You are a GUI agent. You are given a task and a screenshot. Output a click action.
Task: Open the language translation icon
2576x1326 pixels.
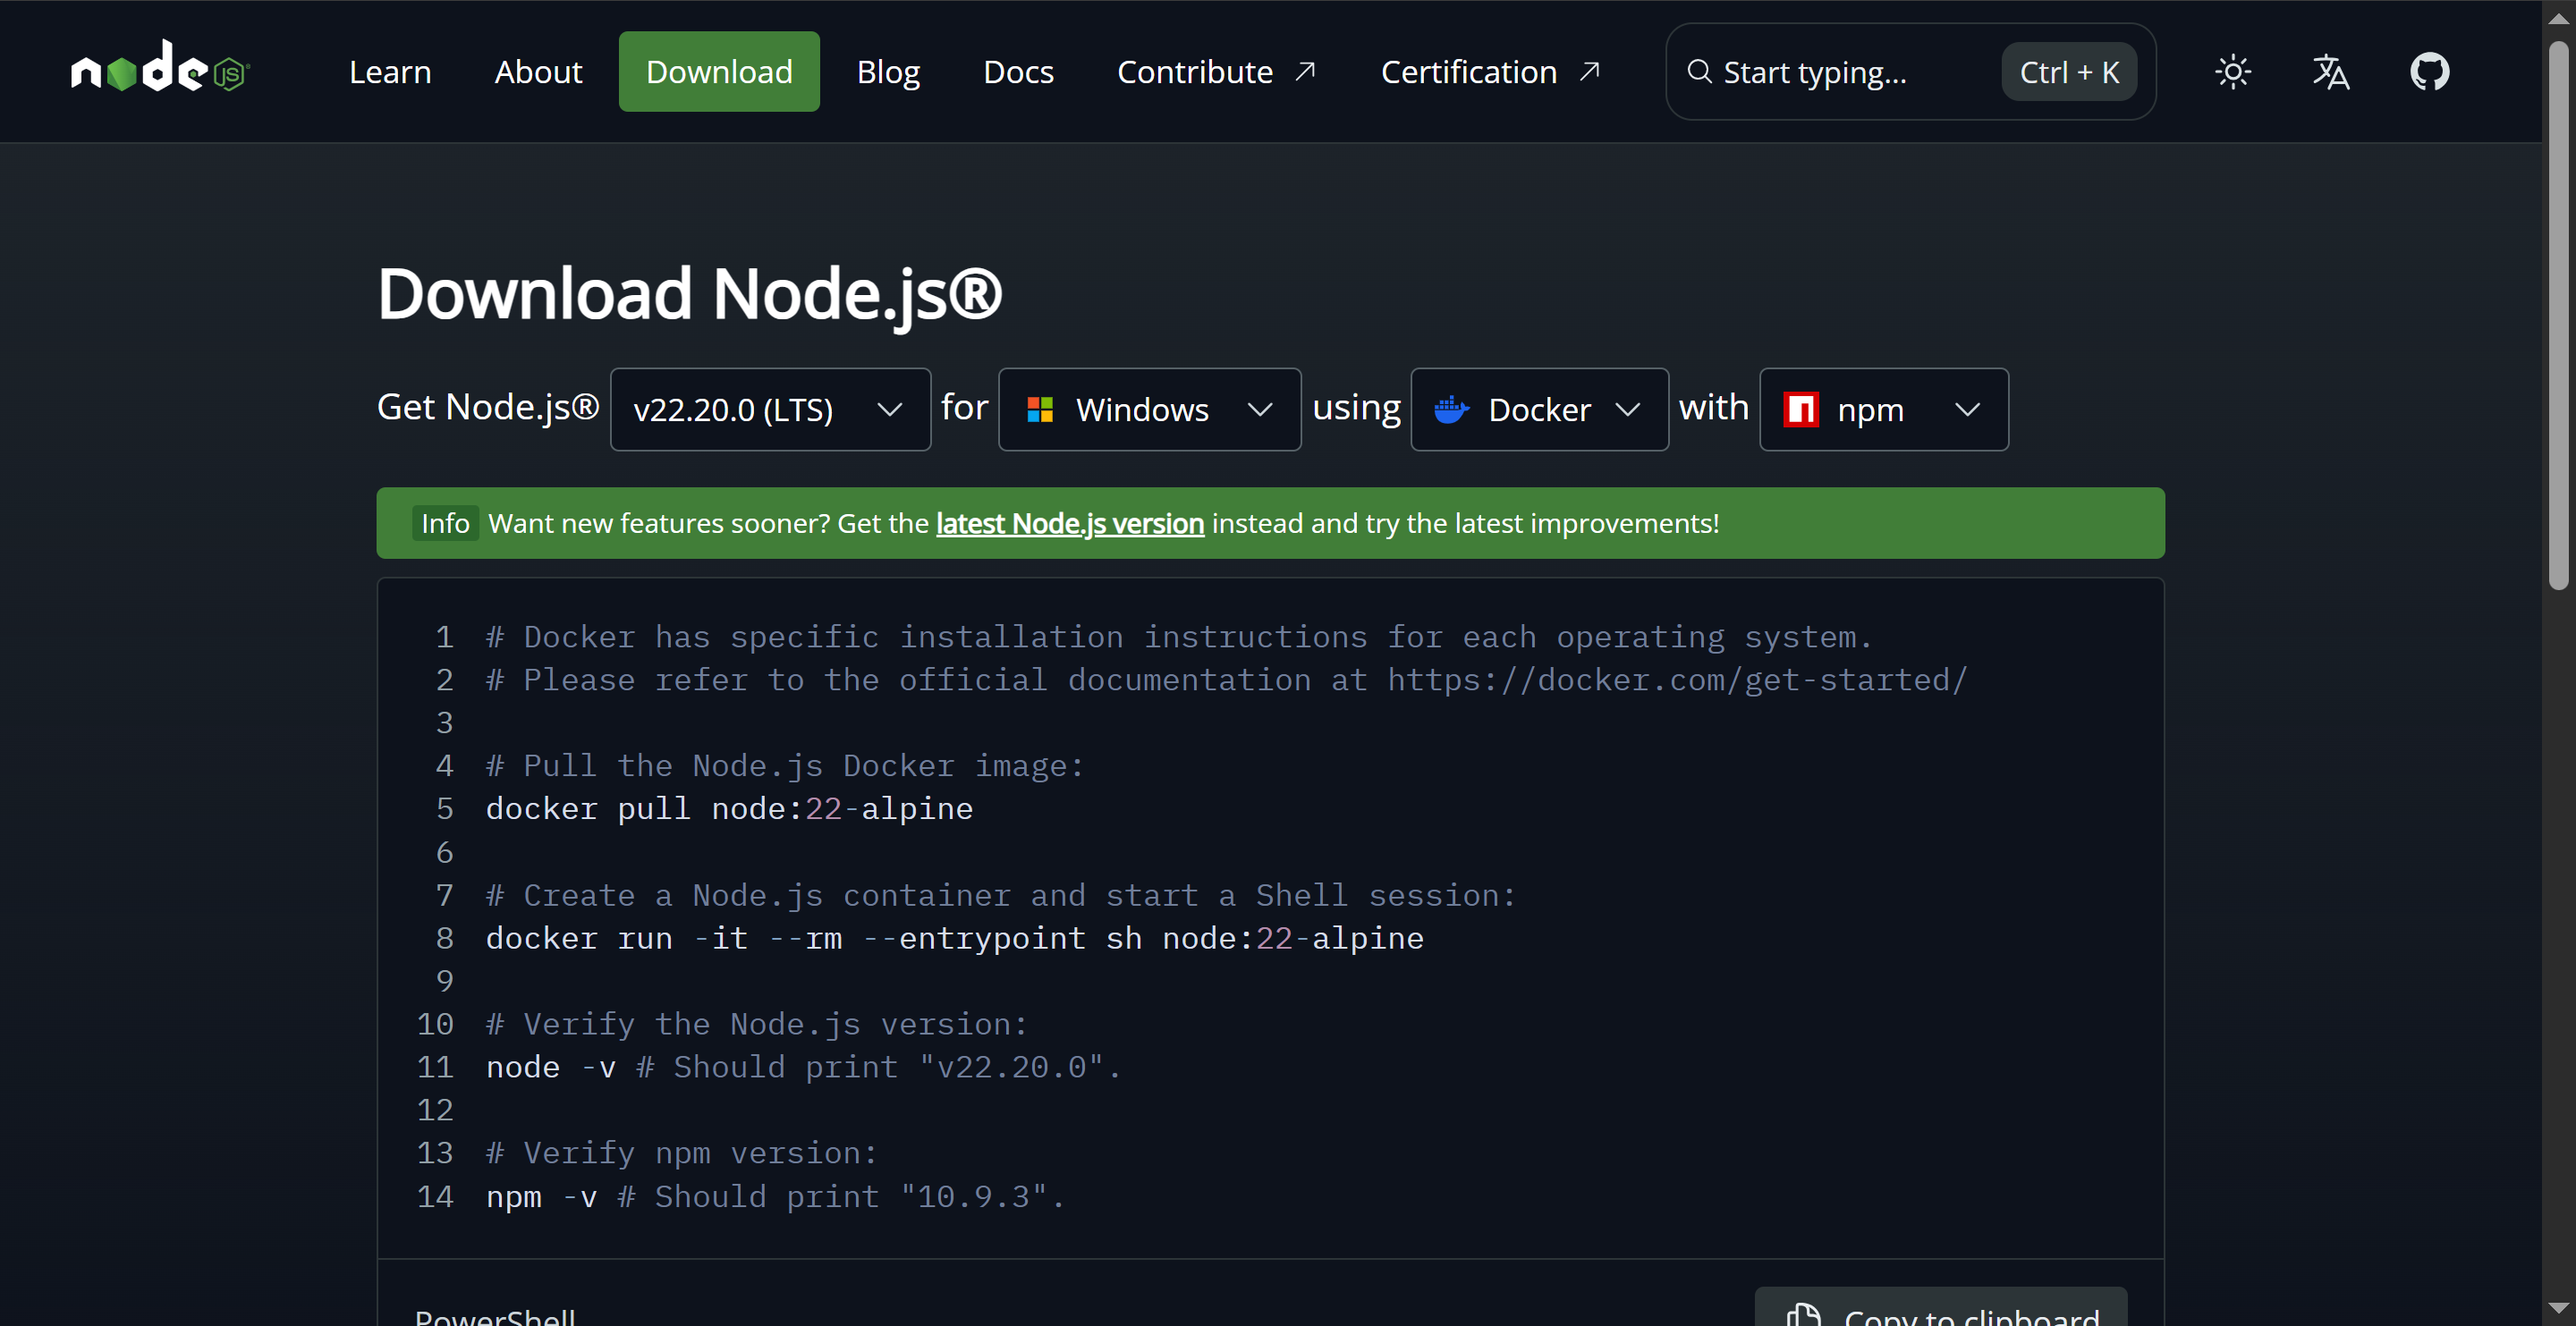point(2330,72)
